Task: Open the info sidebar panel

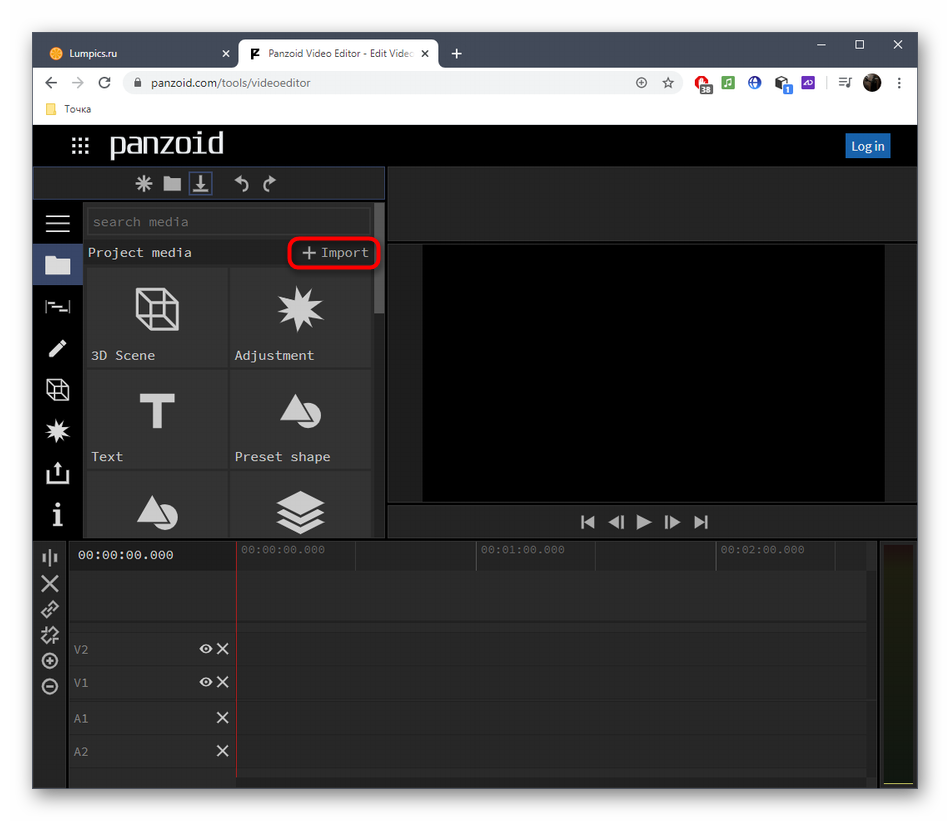Action: point(57,515)
